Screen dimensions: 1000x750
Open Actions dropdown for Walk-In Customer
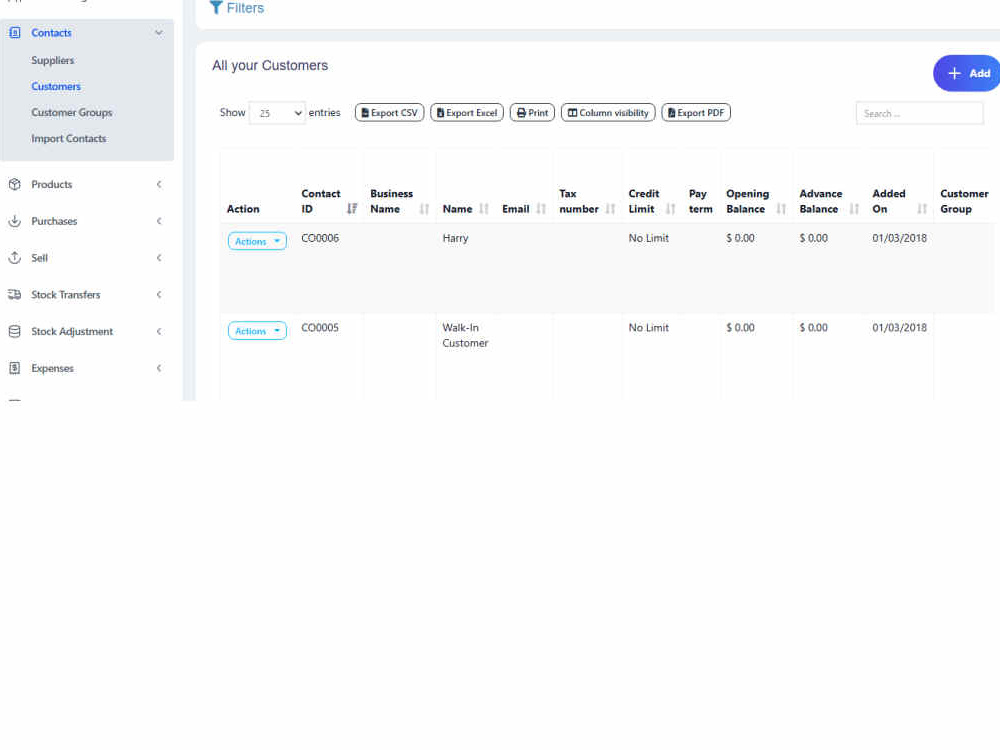pyautogui.click(x=257, y=330)
